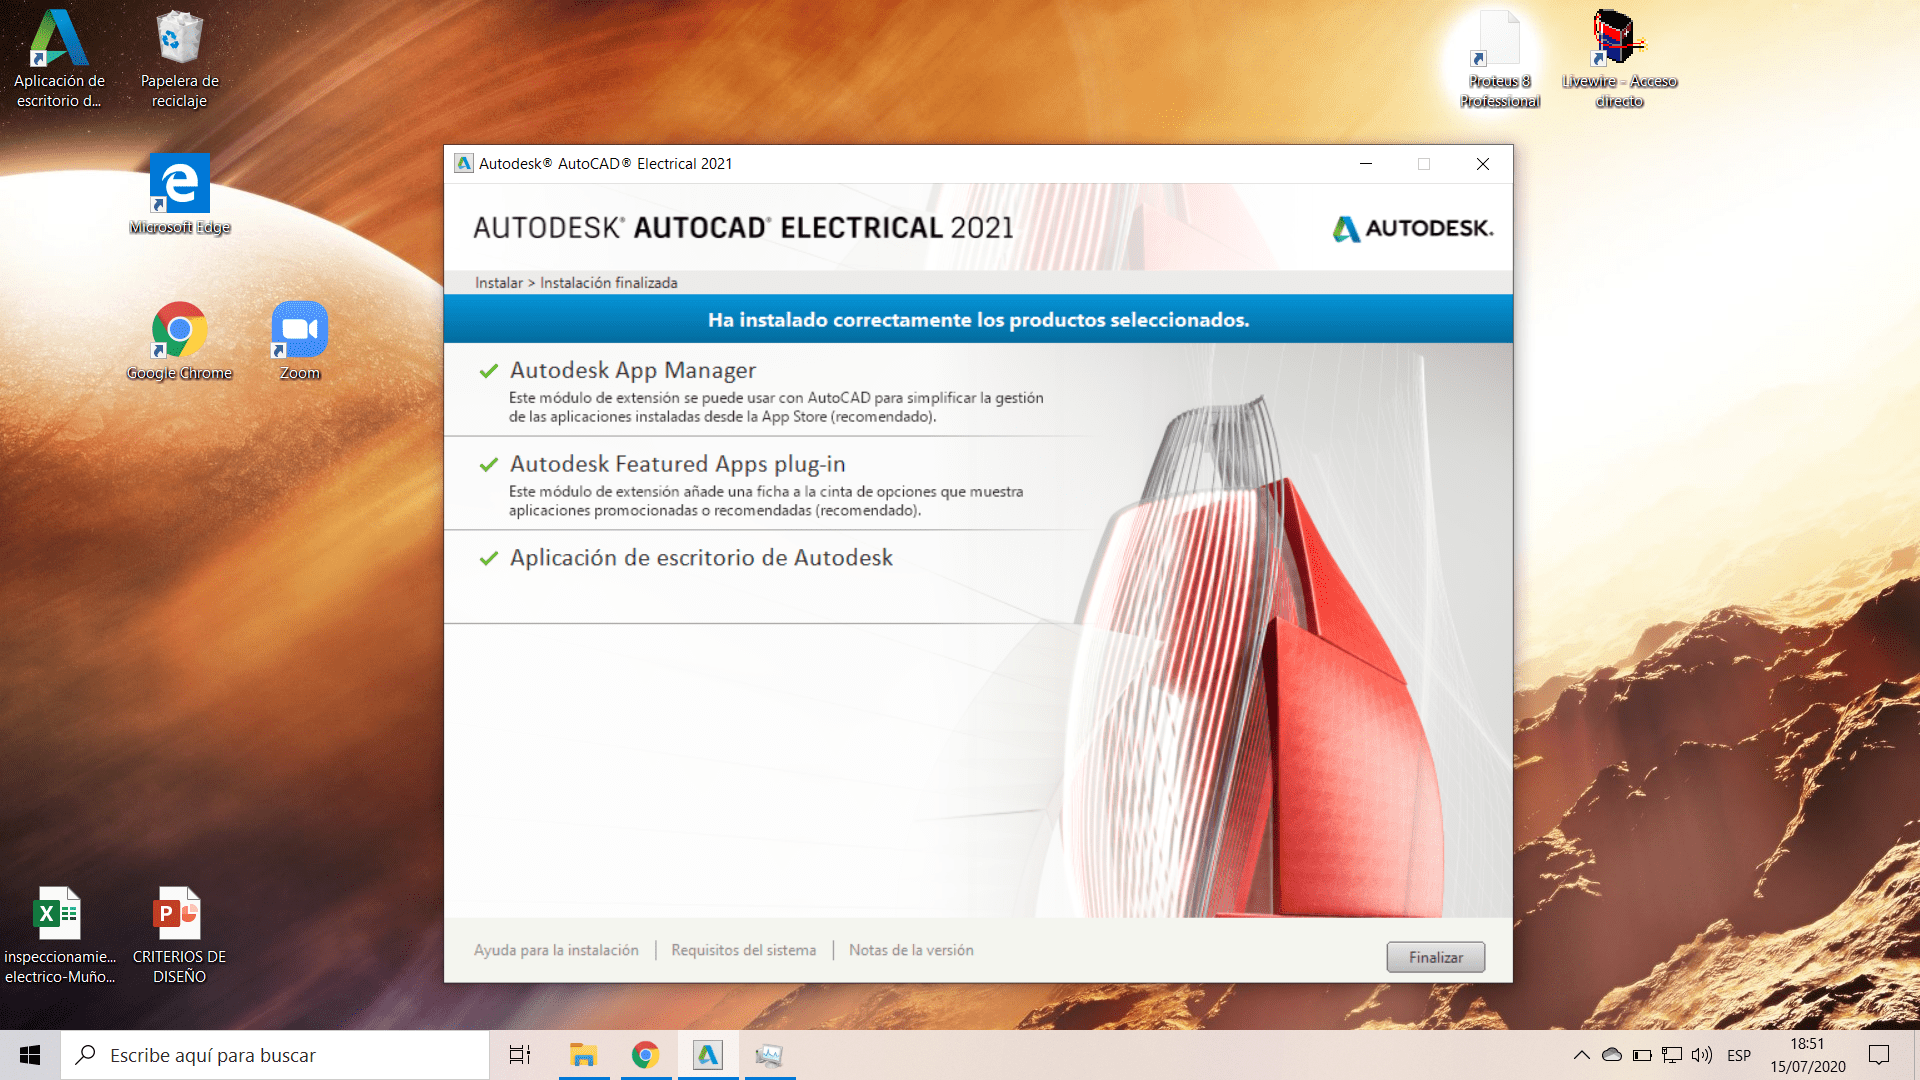Open the volume control tray icon
Screen dimensions: 1920x1080
pyautogui.click(x=1701, y=1055)
